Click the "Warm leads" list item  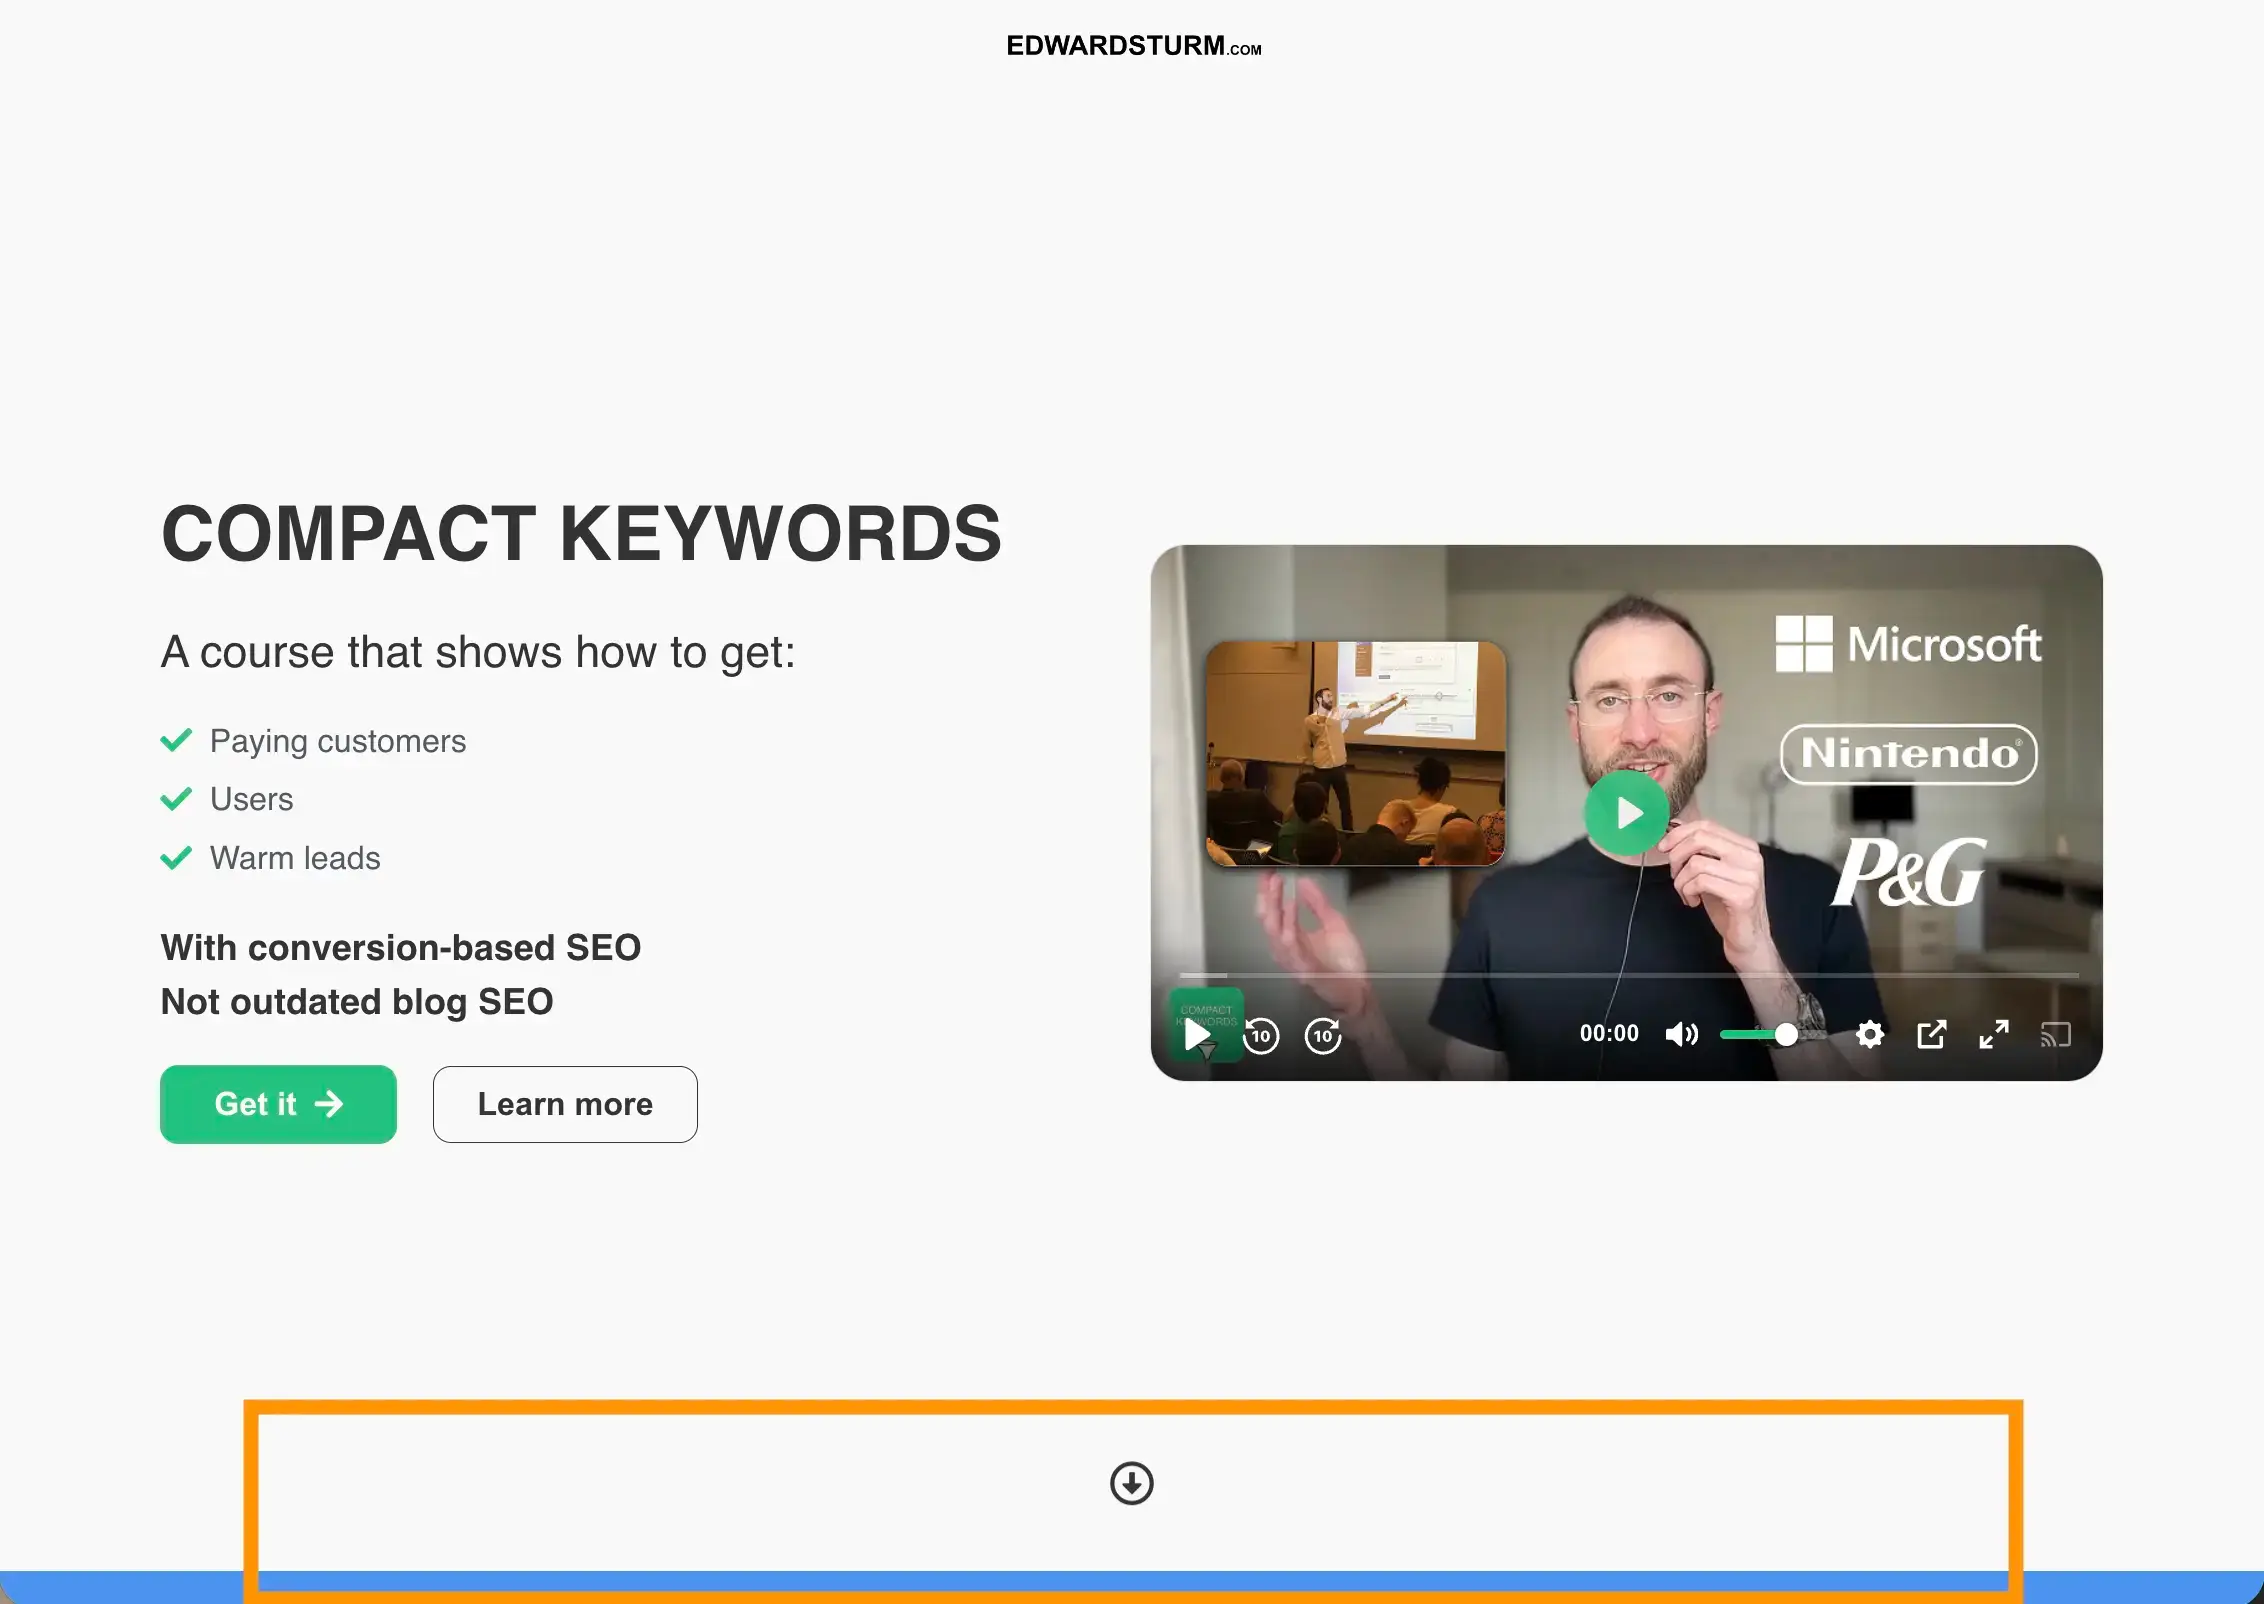point(270,858)
